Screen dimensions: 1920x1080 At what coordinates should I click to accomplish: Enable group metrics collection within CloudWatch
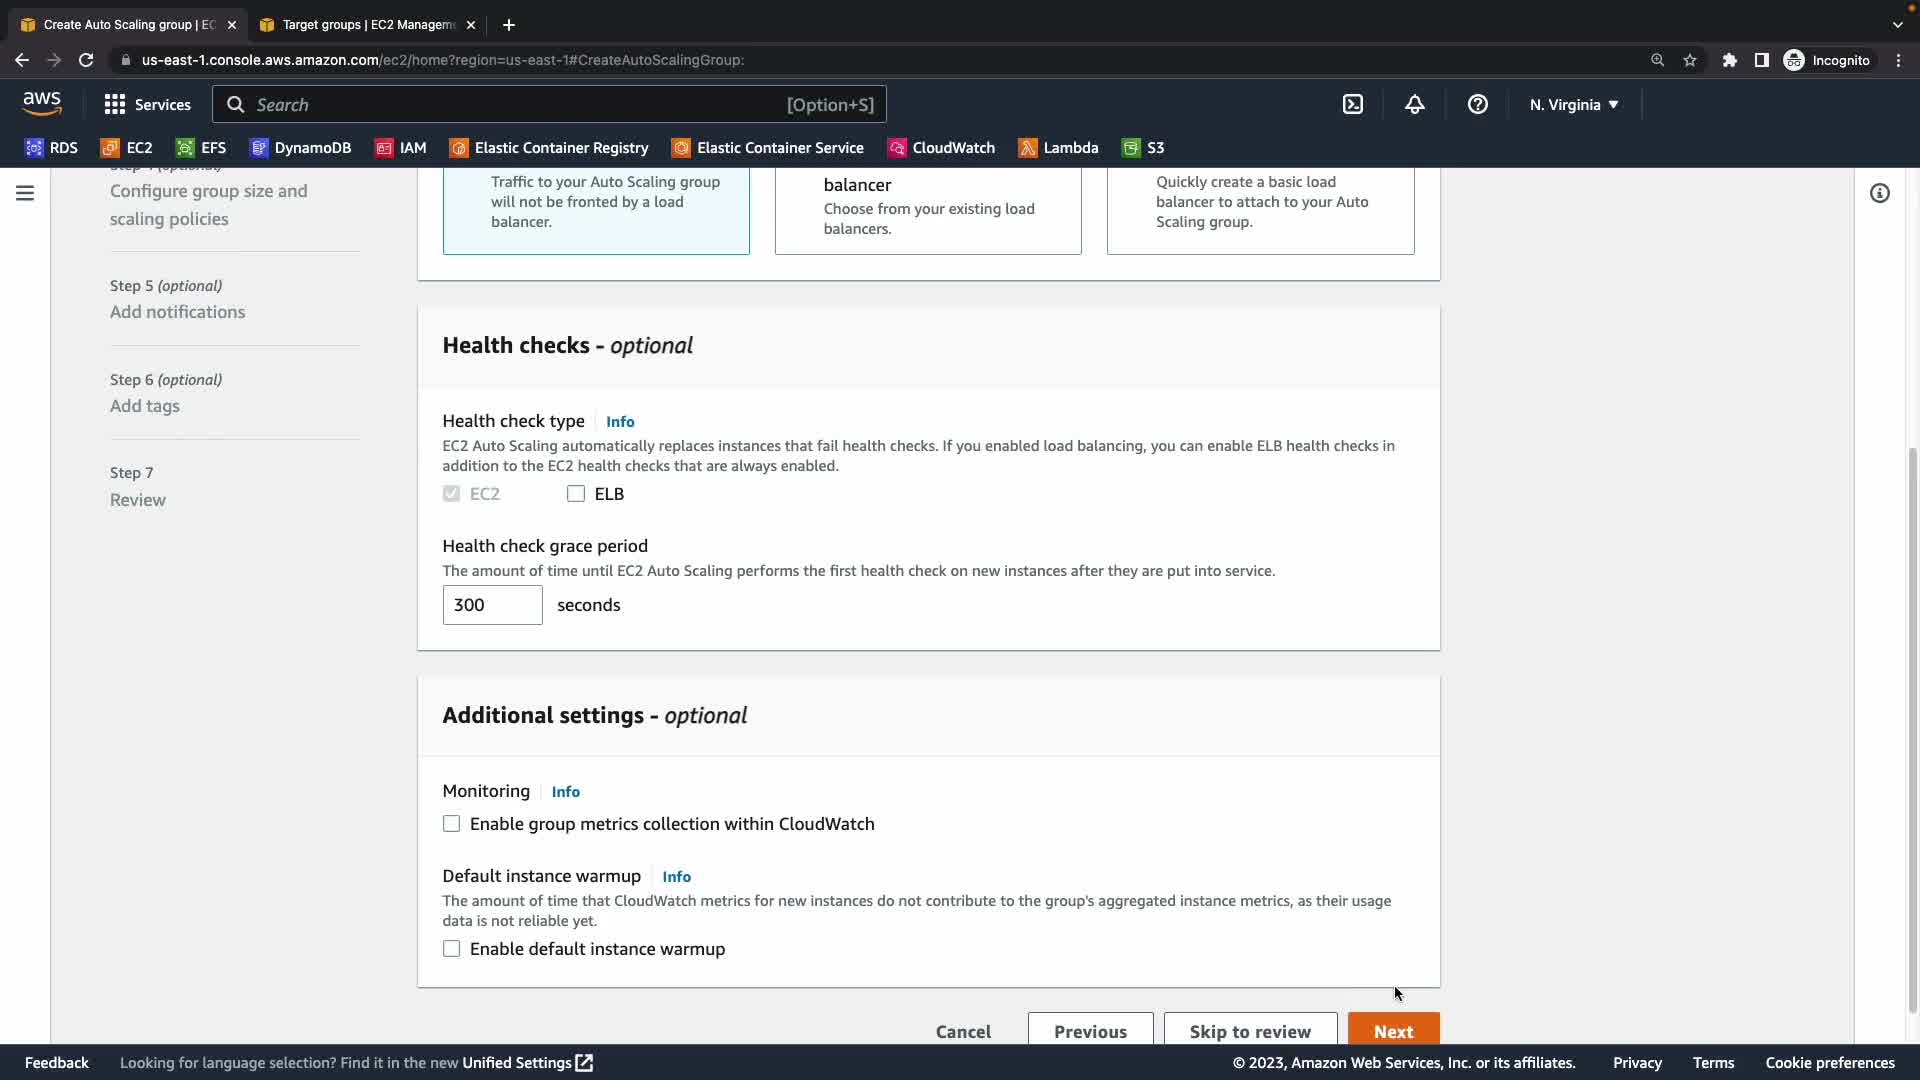(452, 824)
